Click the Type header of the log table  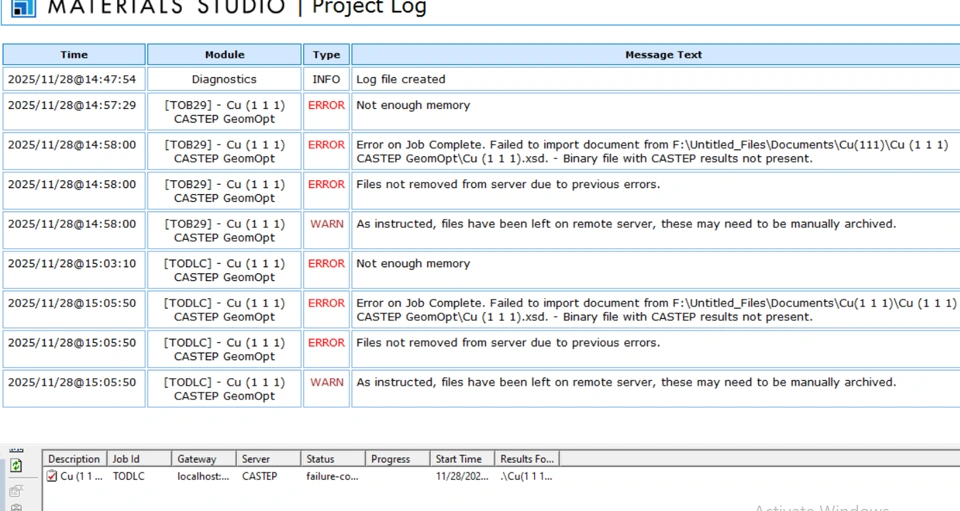[x=326, y=54]
